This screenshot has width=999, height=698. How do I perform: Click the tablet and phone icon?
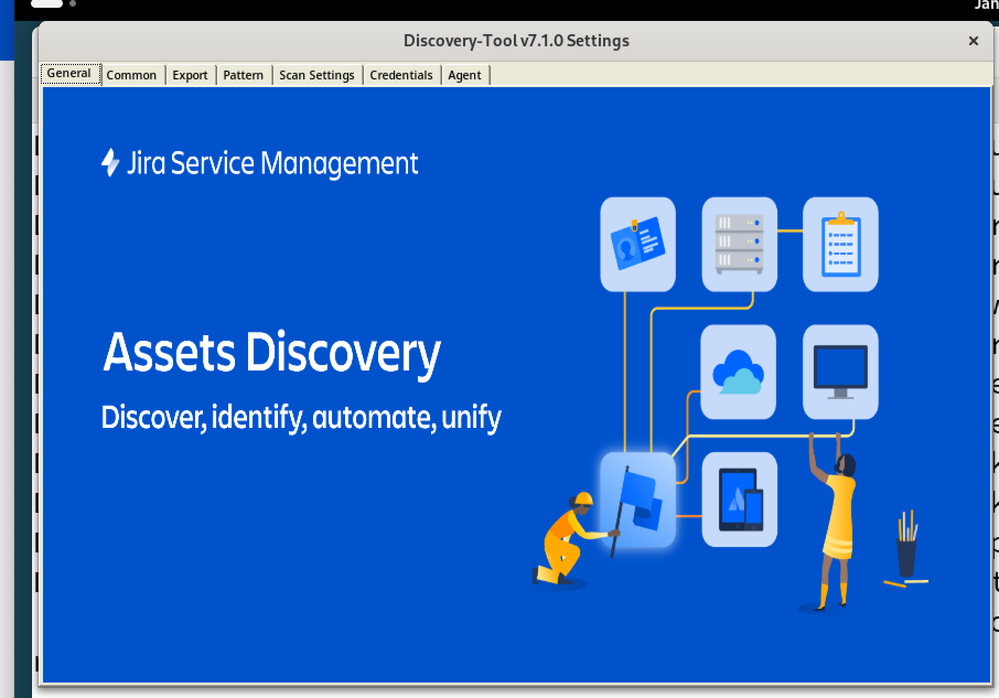(x=739, y=500)
